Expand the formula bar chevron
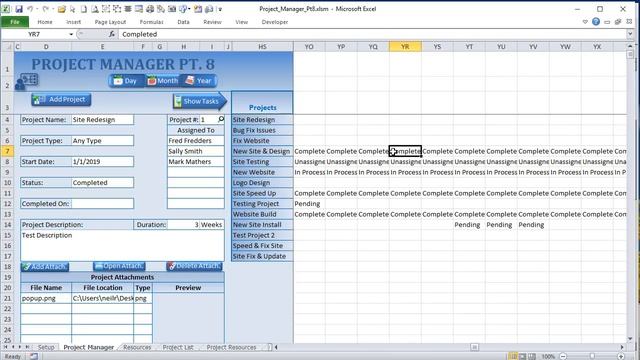The image size is (640, 360). (631, 34)
